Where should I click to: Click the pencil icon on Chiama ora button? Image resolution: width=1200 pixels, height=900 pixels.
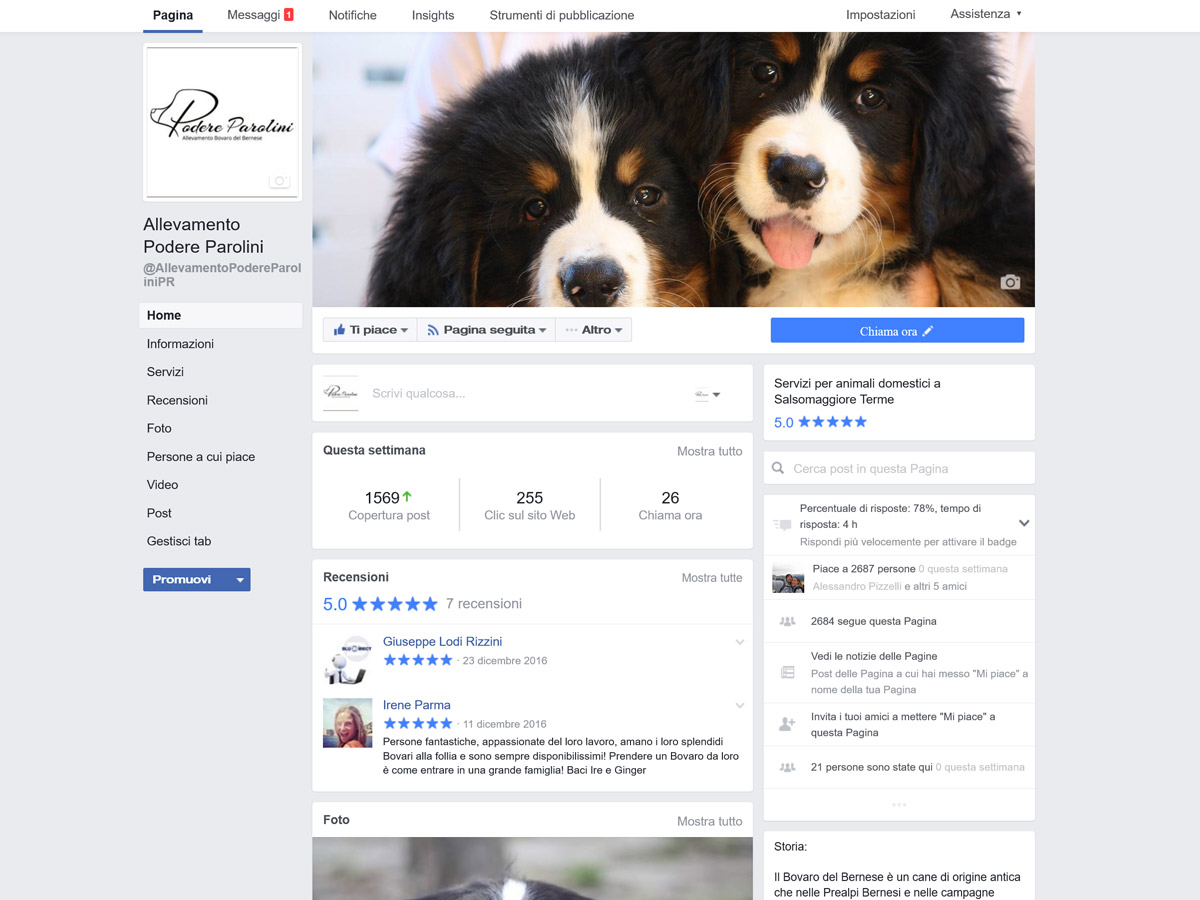coord(928,331)
